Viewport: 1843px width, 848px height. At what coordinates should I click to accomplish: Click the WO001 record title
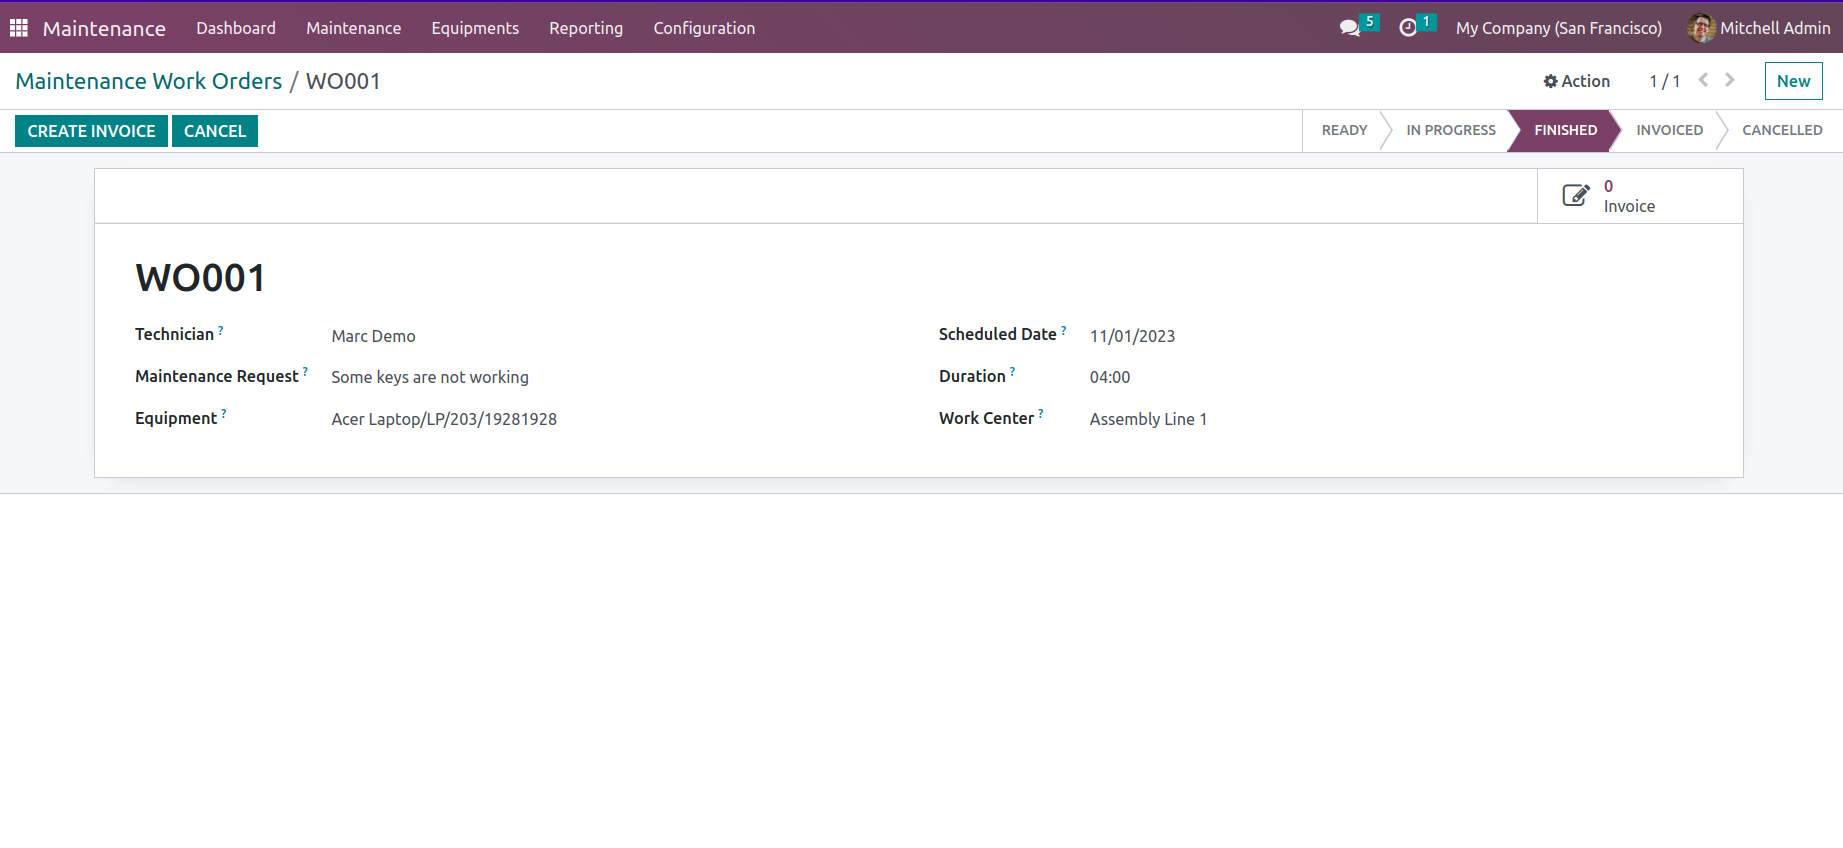pos(200,278)
